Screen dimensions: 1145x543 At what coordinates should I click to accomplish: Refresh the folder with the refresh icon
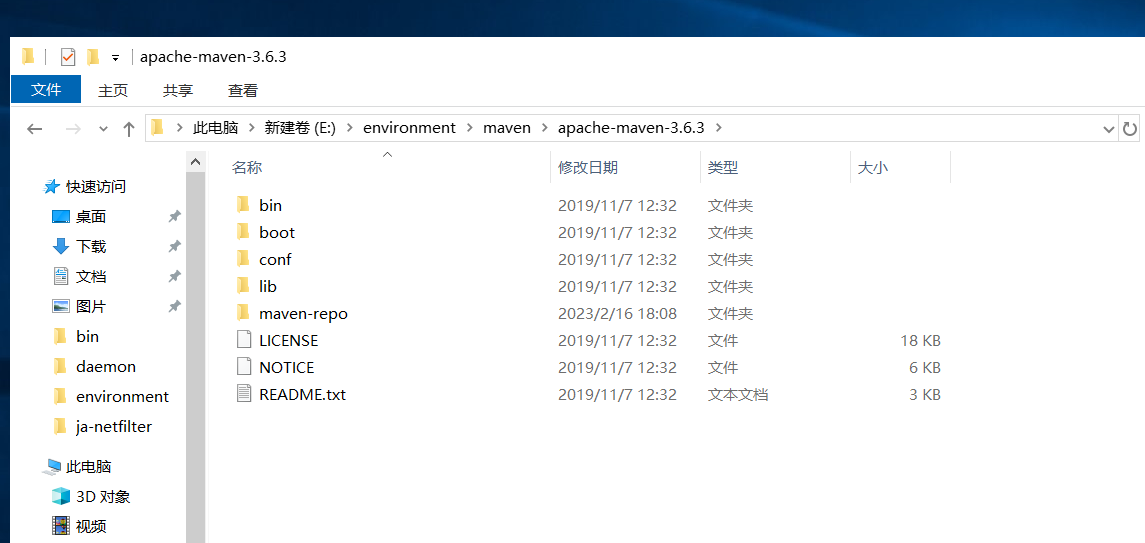[x=1130, y=129]
